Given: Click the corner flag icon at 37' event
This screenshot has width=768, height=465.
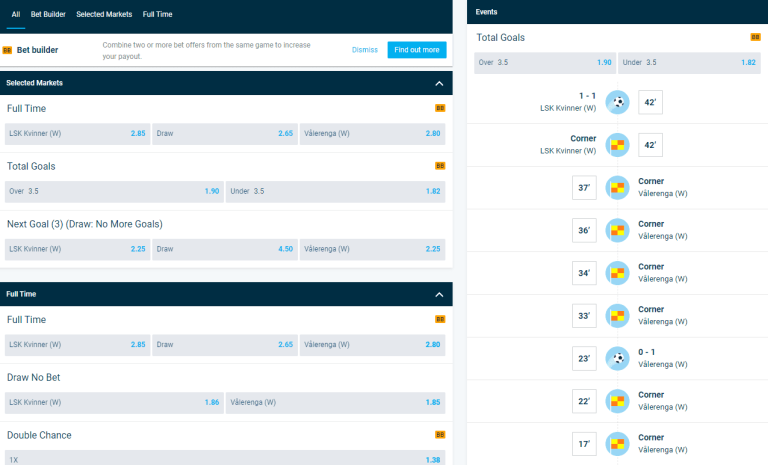Looking at the screenshot, I should [618, 188].
